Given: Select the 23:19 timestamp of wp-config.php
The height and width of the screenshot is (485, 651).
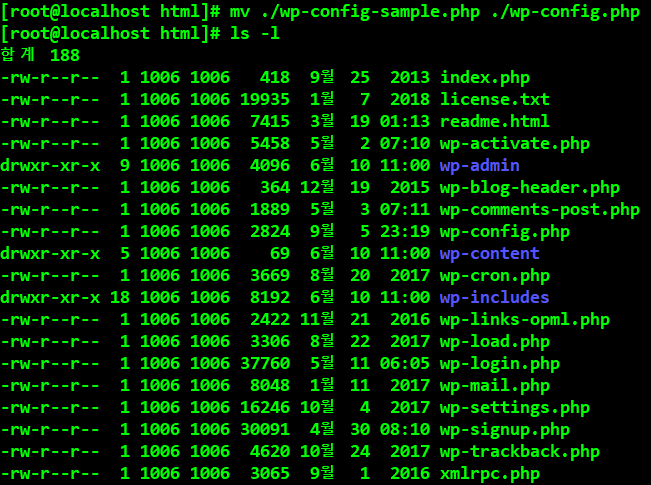Looking at the screenshot, I should pos(405,232).
